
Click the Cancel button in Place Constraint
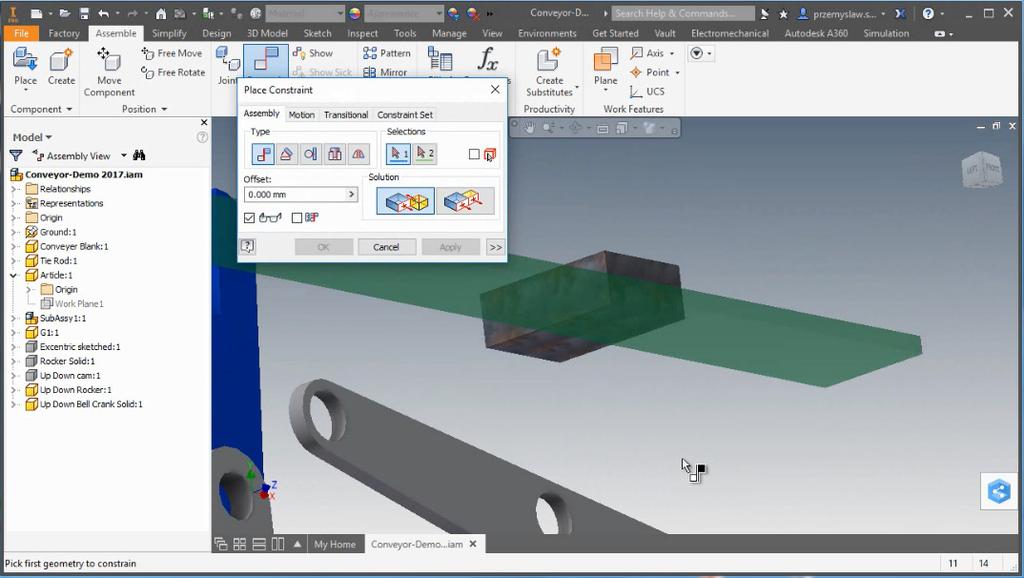click(x=386, y=247)
